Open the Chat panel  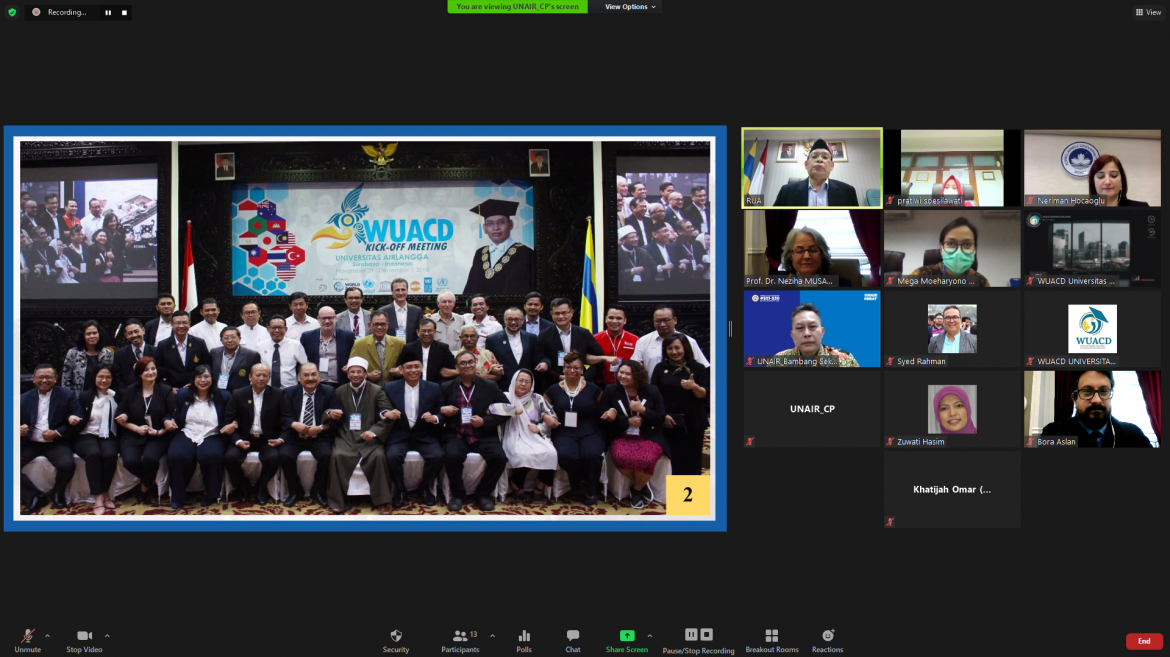click(x=573, y=641)
